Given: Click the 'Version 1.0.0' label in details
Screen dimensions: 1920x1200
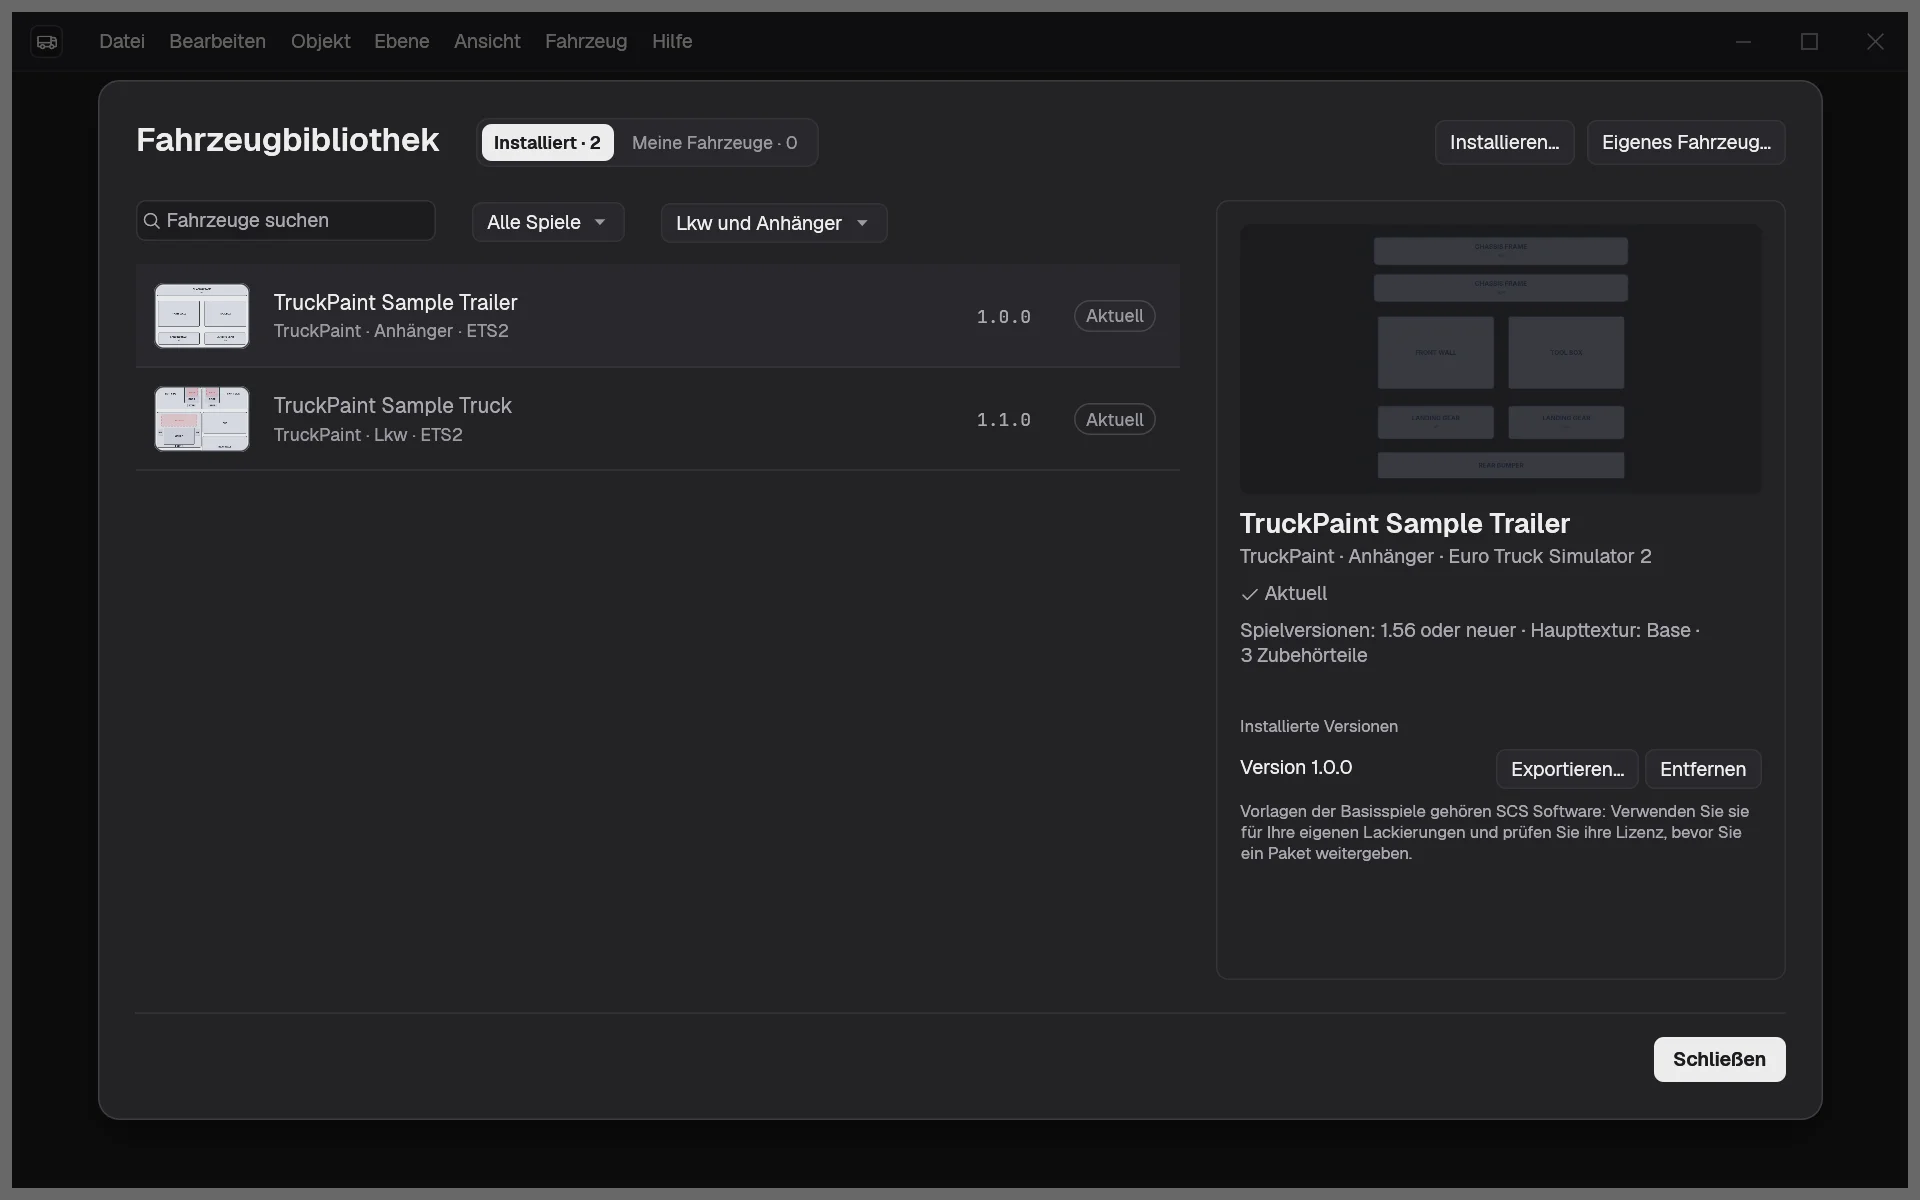Looking at the screenshot, I should point(1296,767).
